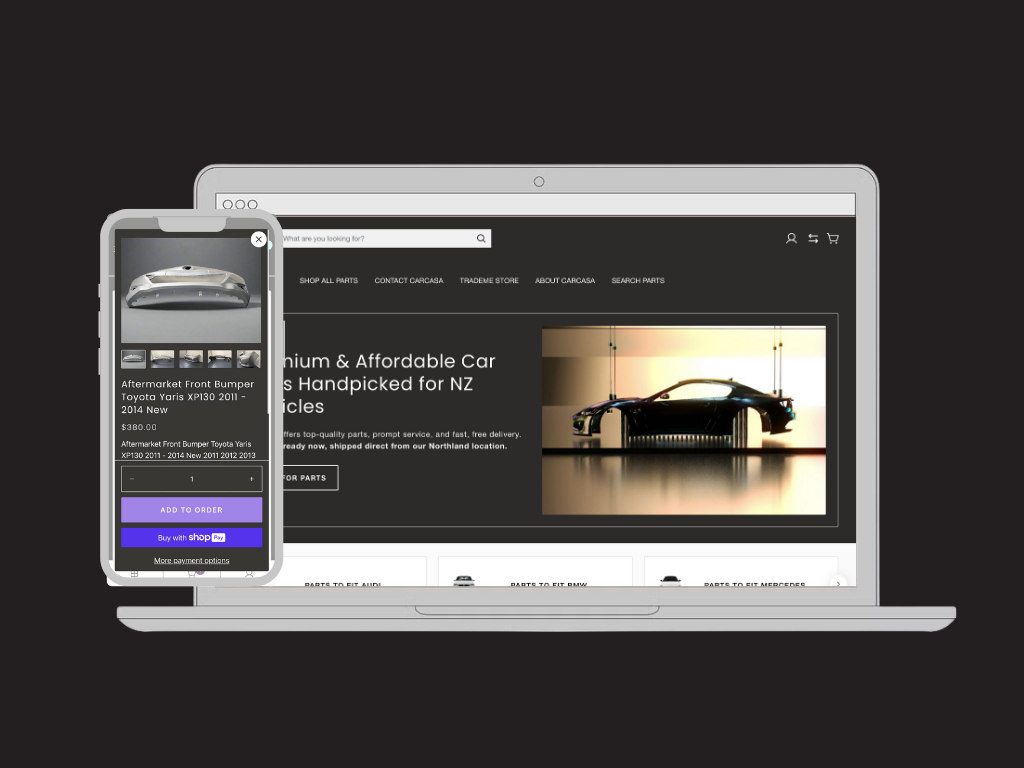Open the ABOUT CARCASA menu item
The height and width of the screenshot is (768, 1024).
(x=565, y=281)
